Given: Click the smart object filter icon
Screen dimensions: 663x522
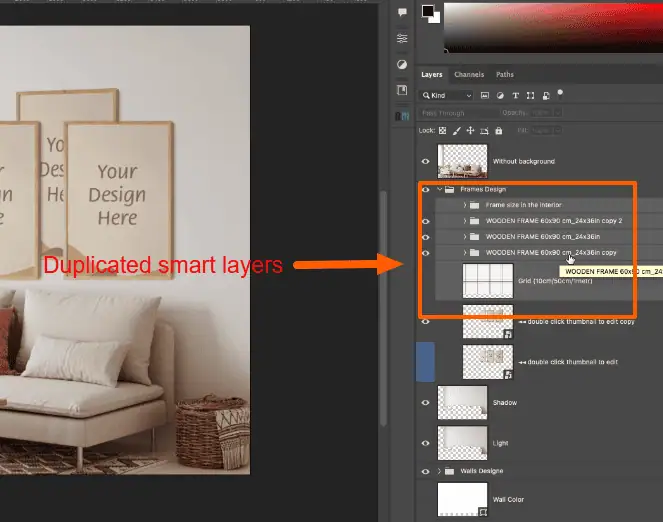Looking at the screenshot, I should (545, 95).
